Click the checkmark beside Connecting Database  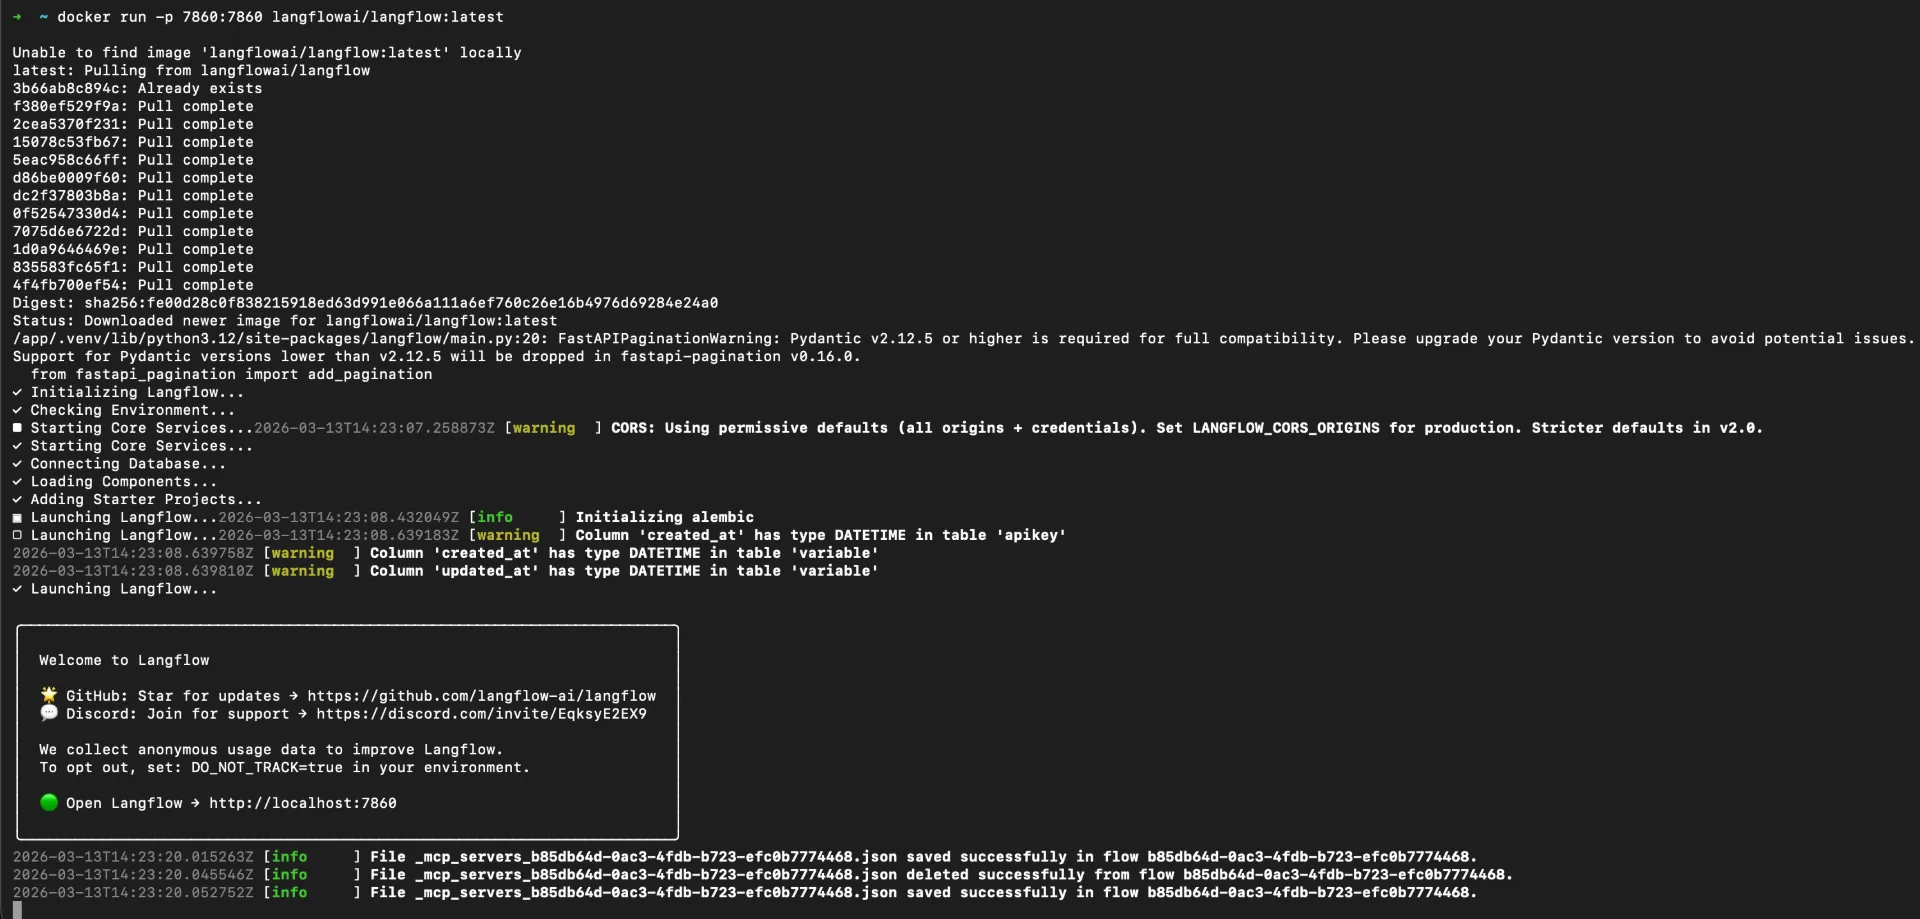click(16, 464)
